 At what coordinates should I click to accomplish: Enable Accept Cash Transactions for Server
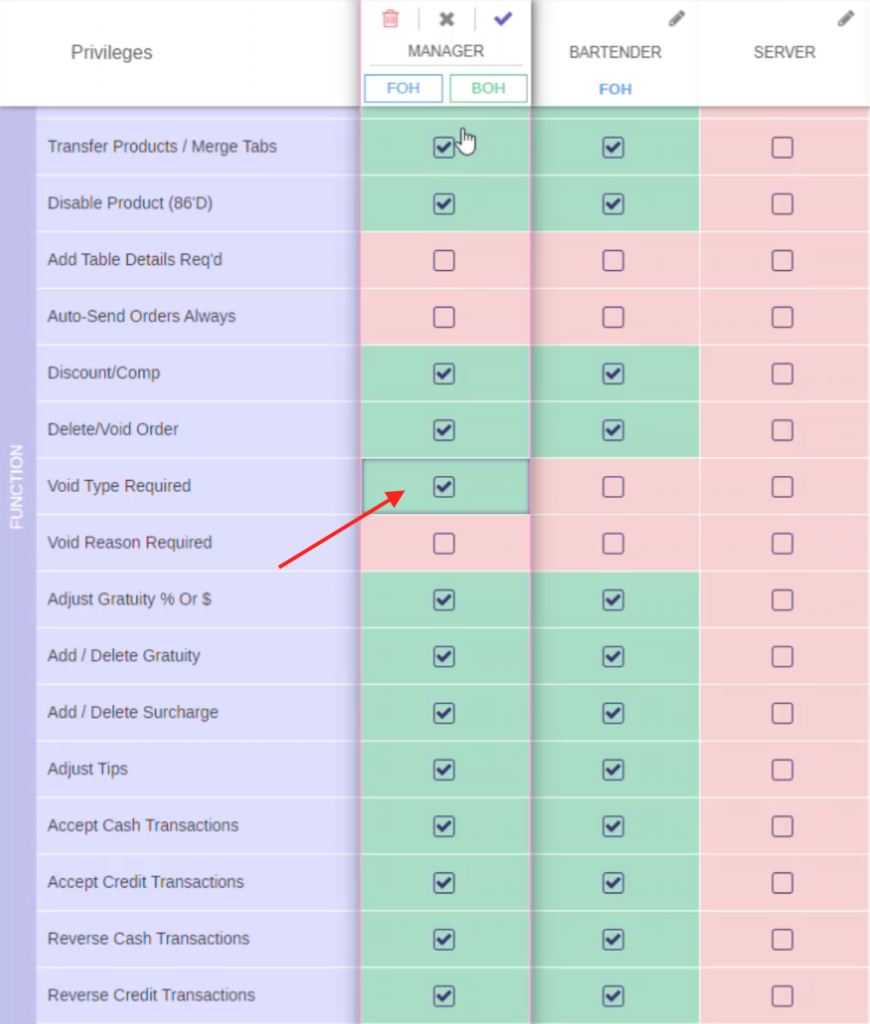pos(783,826)
